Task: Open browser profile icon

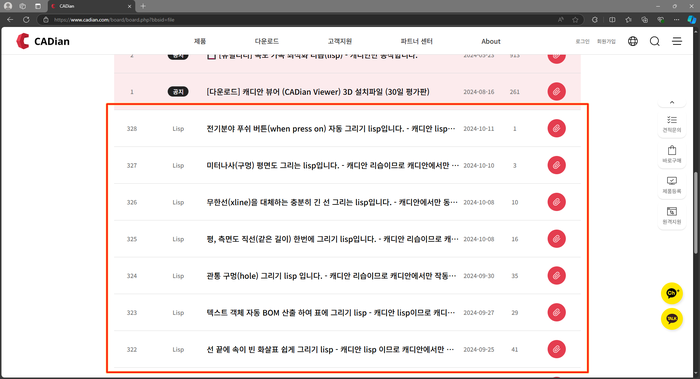Action: click(x=8, y=6)
